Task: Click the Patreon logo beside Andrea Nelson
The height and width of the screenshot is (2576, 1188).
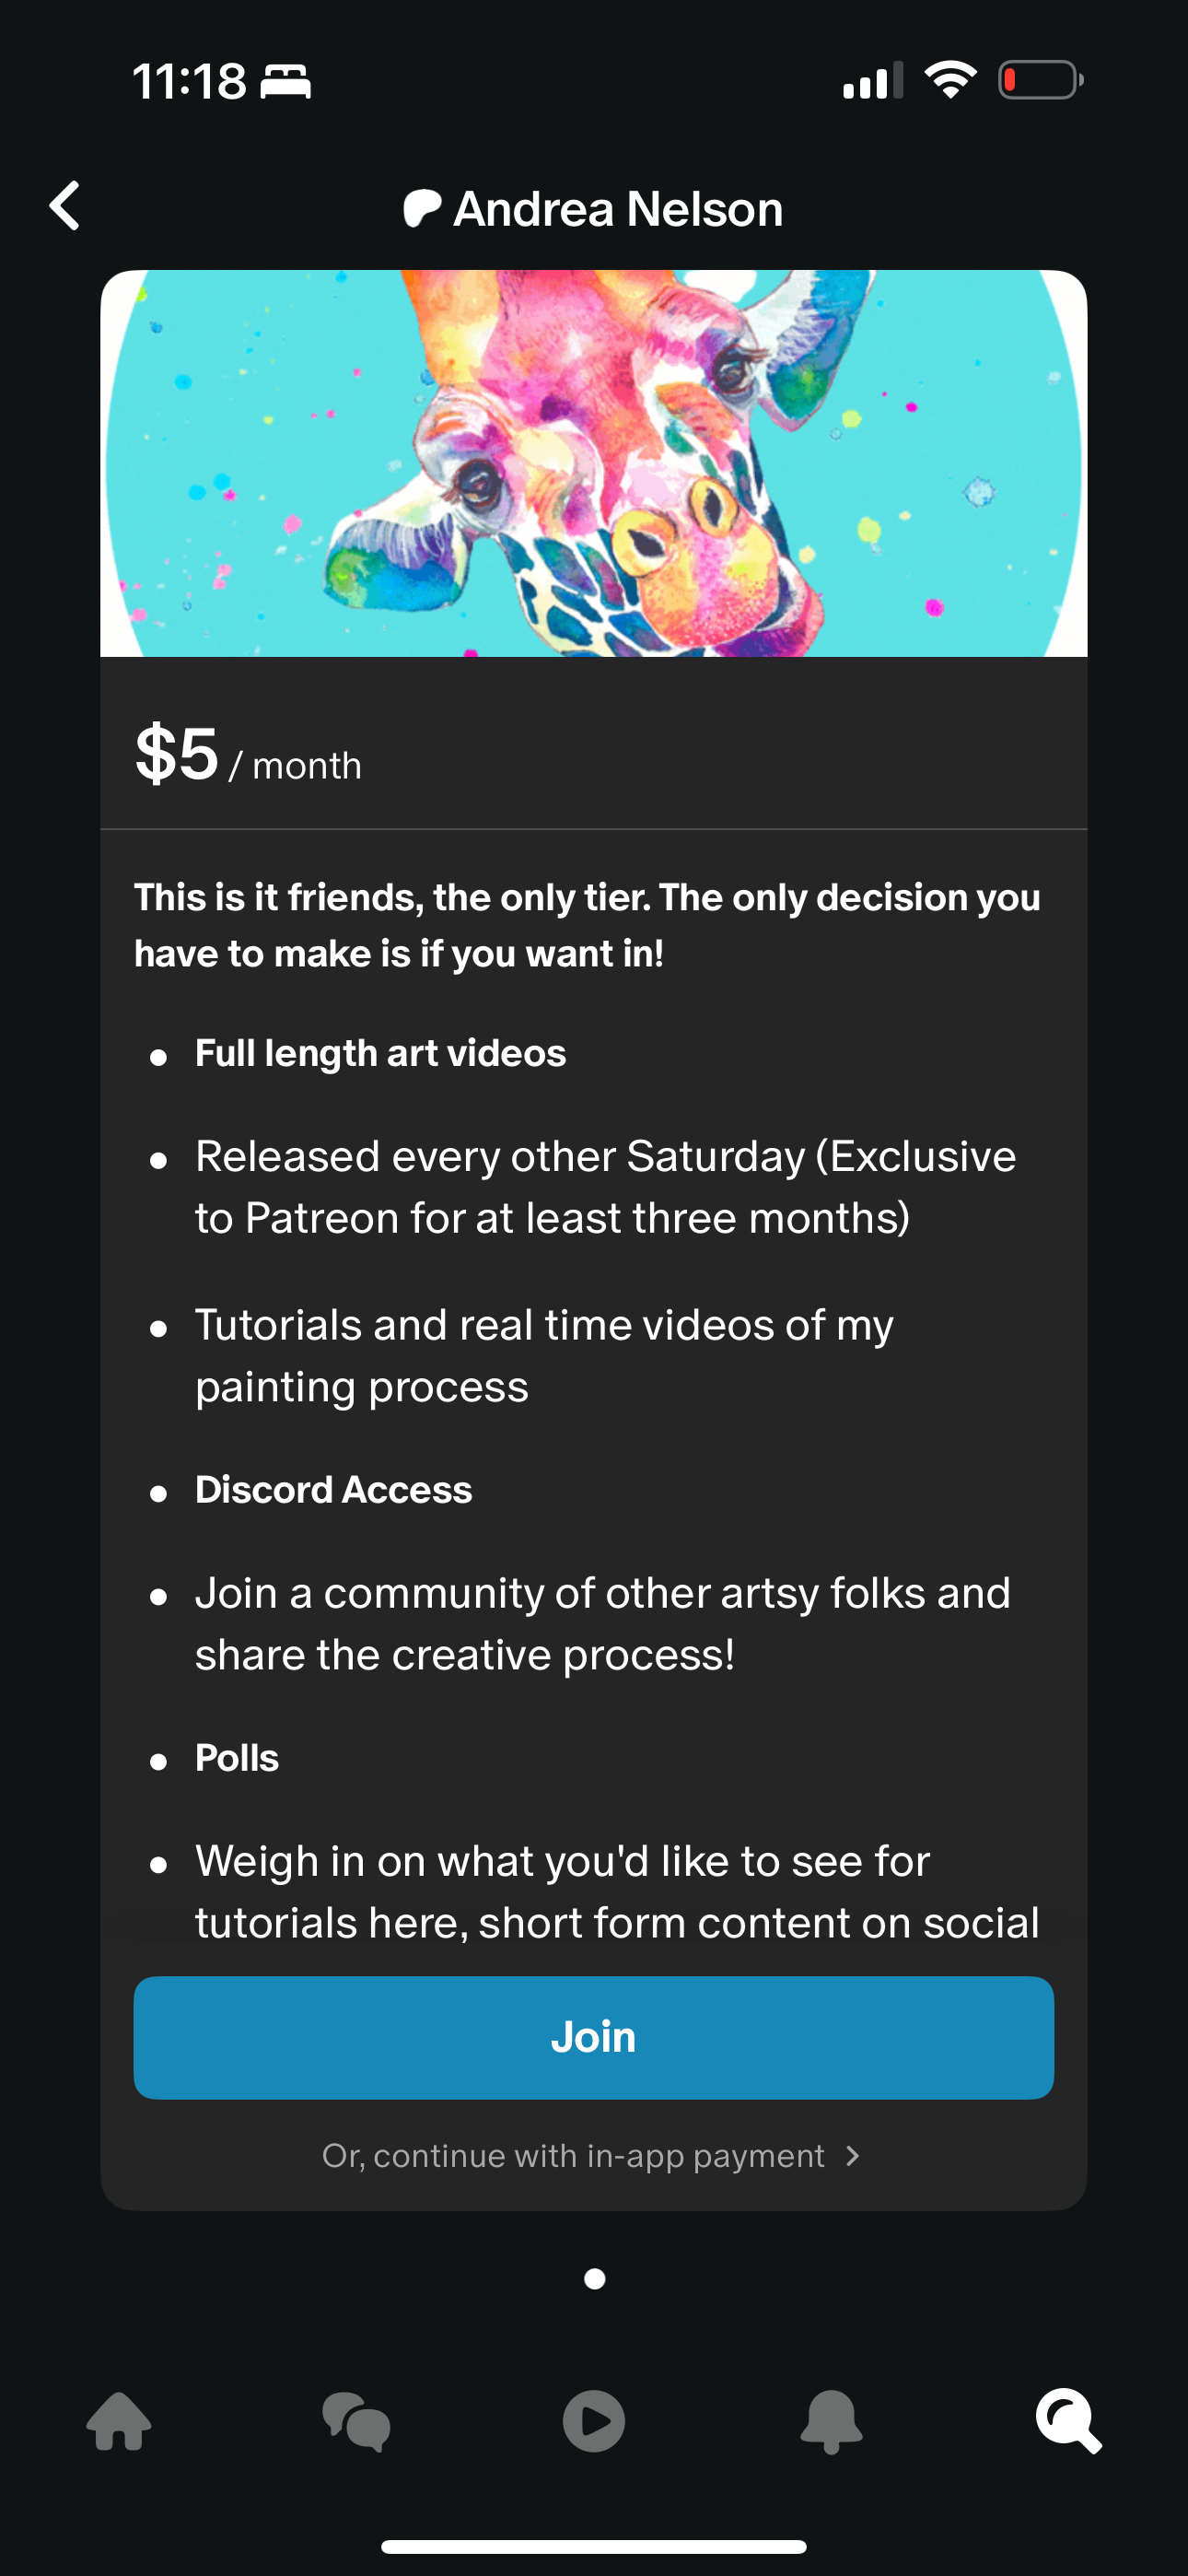Action: pos(421,209)
